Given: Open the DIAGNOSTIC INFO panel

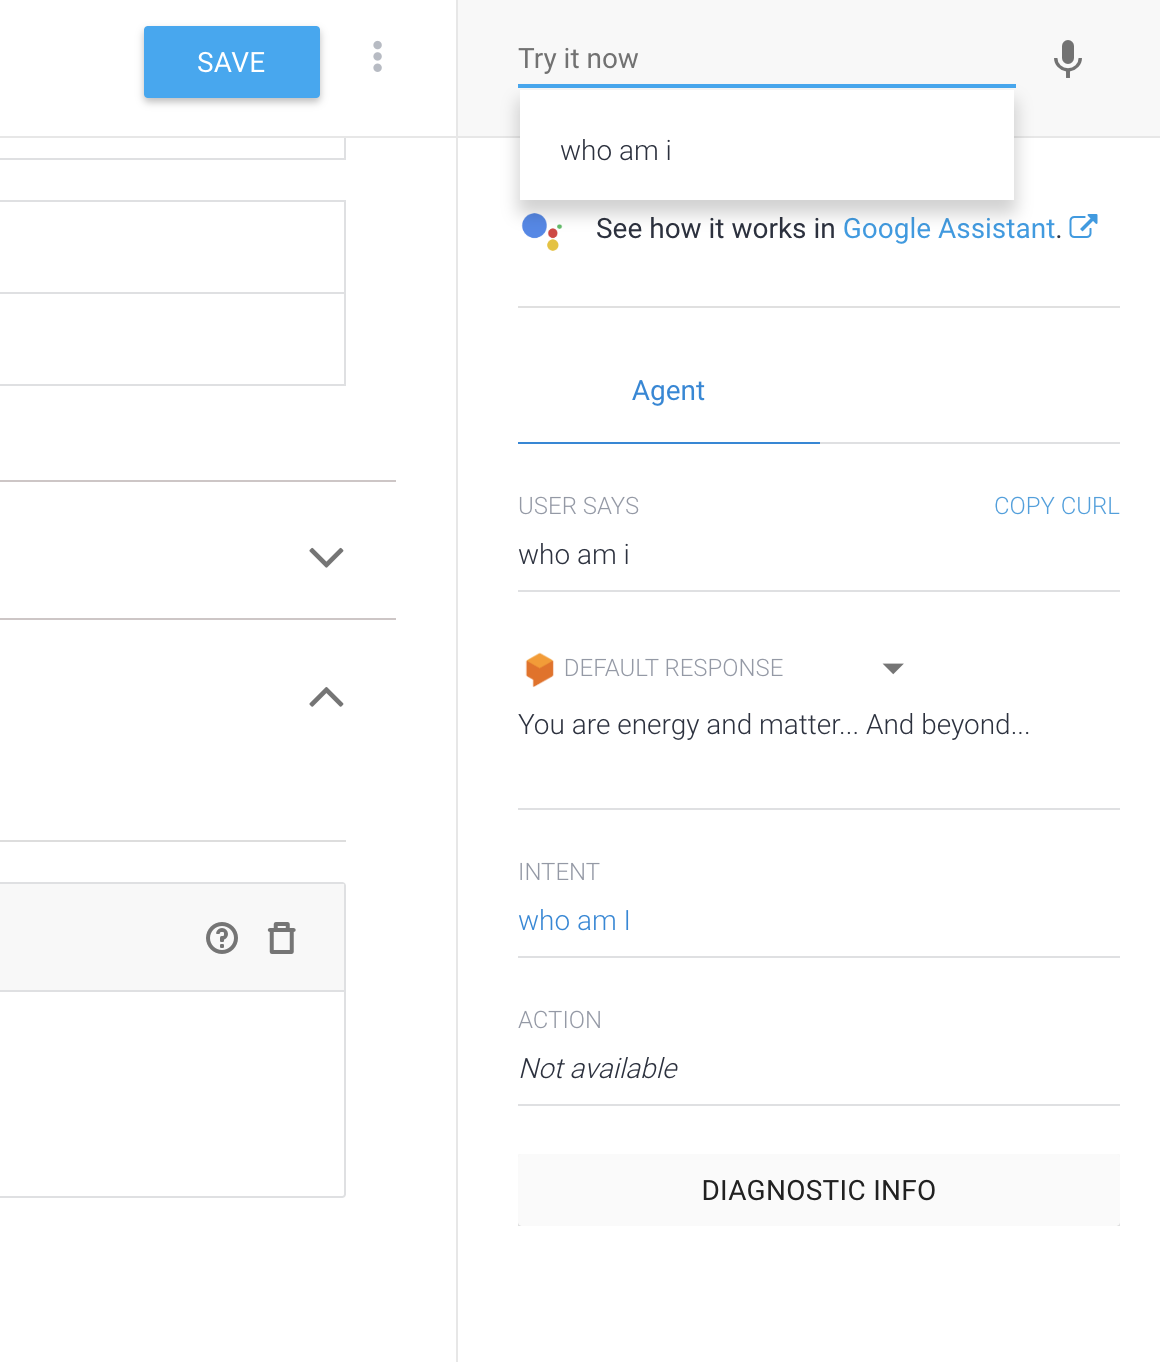Looking at the screenshot, I should pos(818,1190).
